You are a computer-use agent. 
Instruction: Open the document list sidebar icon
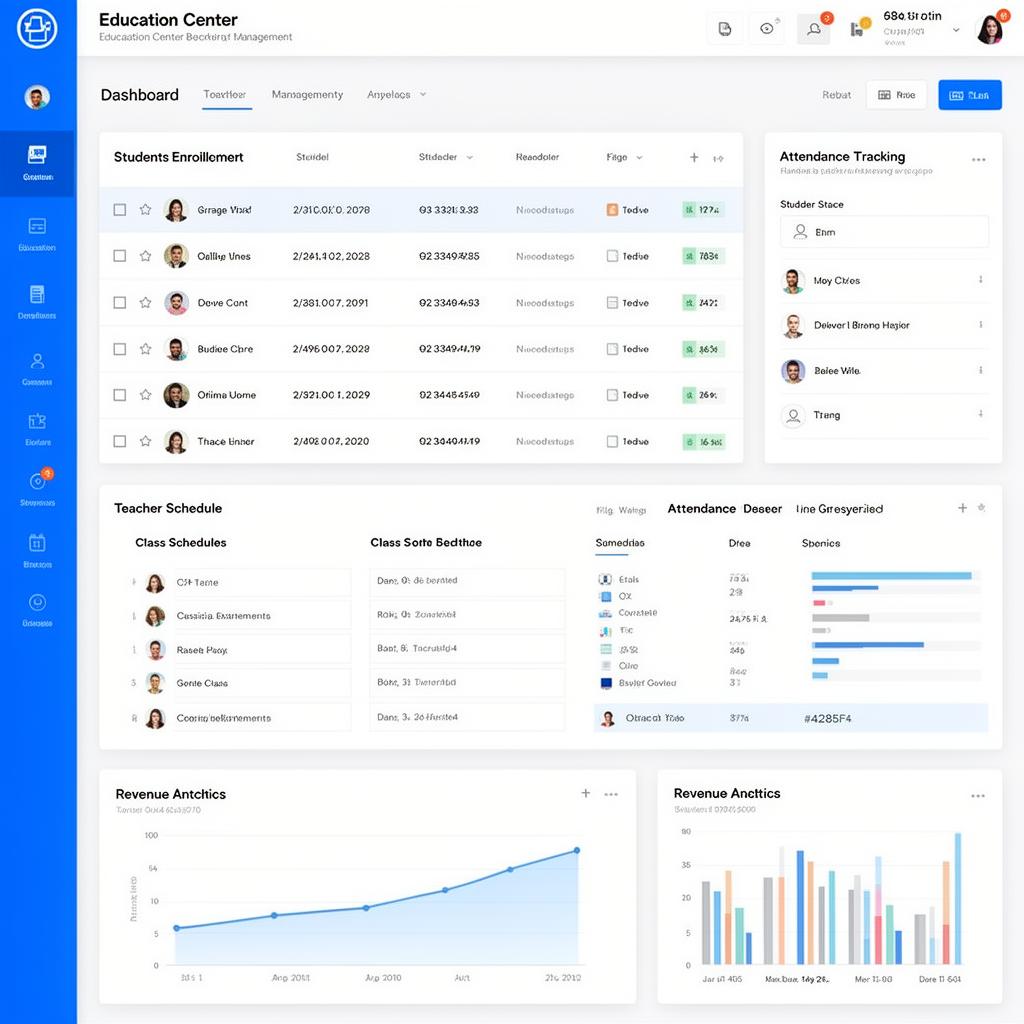[37, 295]
